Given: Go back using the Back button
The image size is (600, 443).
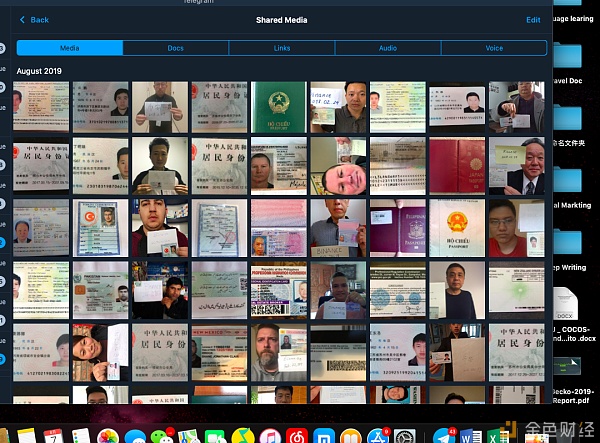Looking at the screenshot, I should [34, 20].
